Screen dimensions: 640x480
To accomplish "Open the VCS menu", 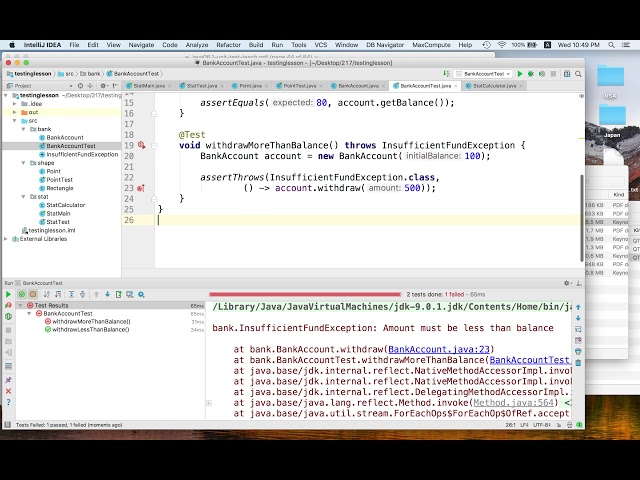I will click(x=320, y=45).
